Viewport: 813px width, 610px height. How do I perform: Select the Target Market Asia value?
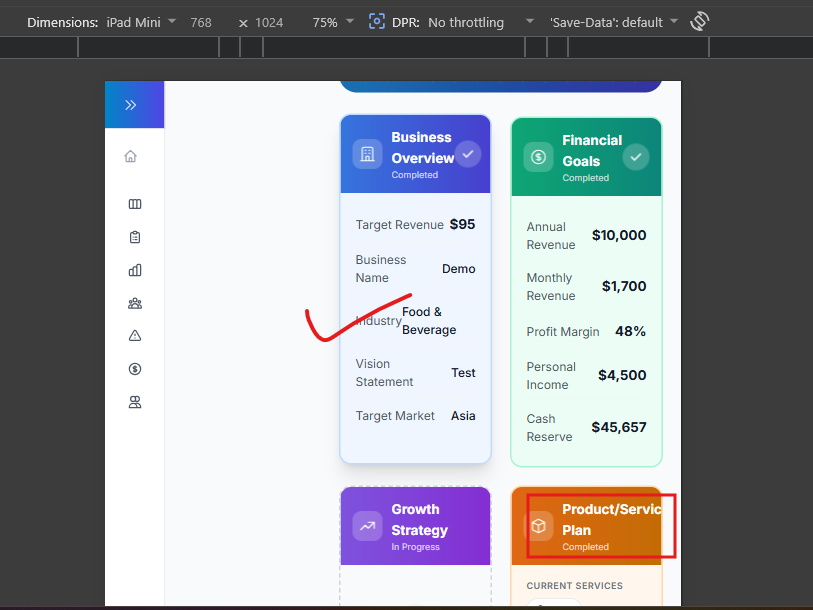coord(463,415)
